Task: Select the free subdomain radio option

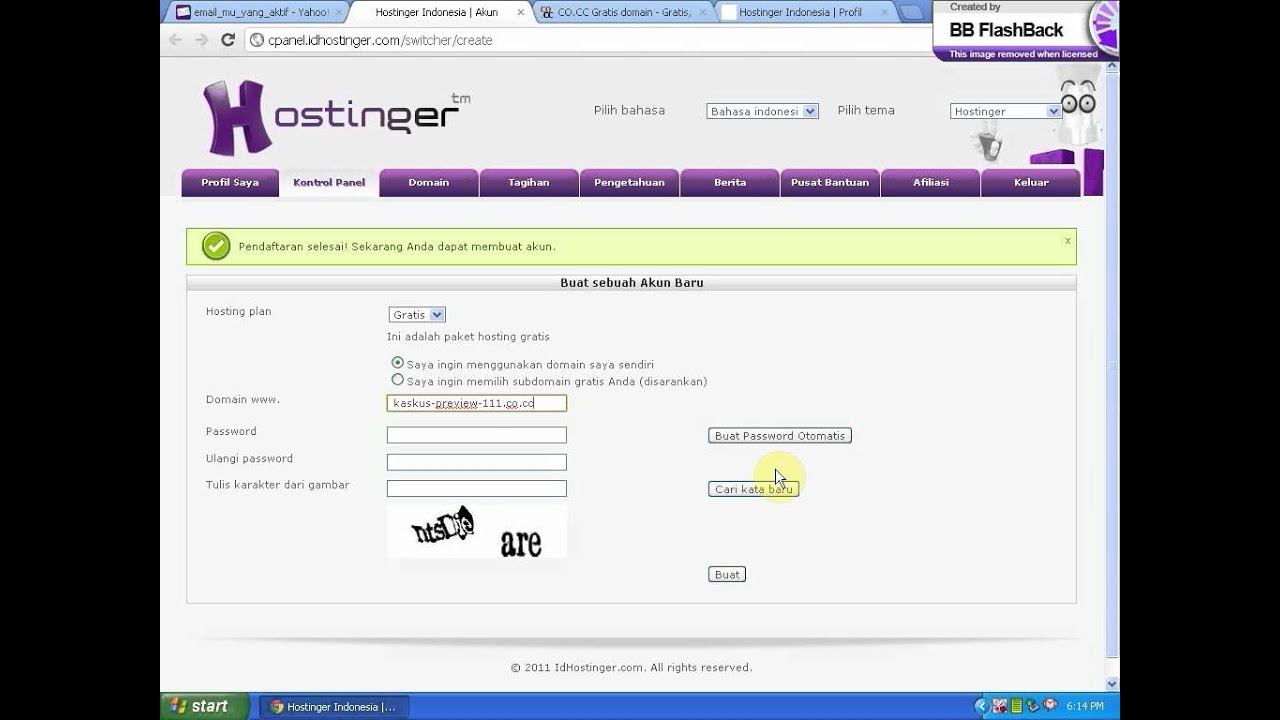Action: pos(398,380)
